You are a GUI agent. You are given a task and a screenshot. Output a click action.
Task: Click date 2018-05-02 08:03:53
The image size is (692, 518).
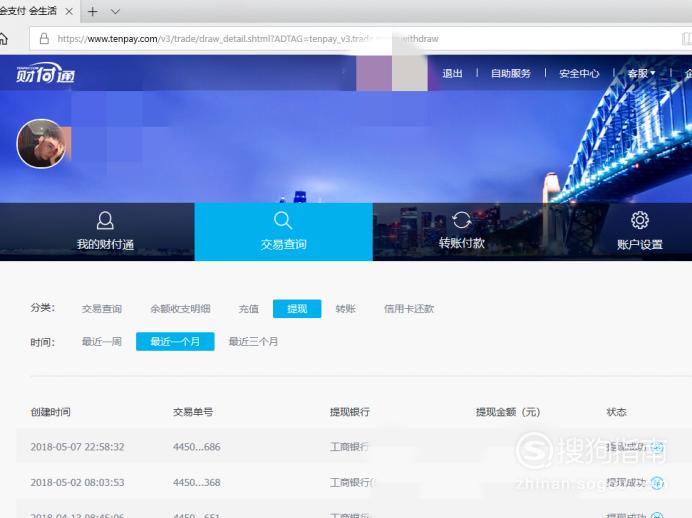[x=77, y=483]
